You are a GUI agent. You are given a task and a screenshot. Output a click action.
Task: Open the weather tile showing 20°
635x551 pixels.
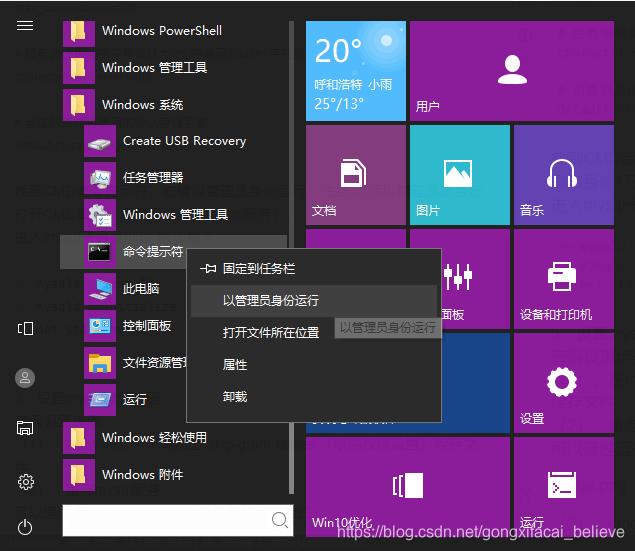coord(356,71)
